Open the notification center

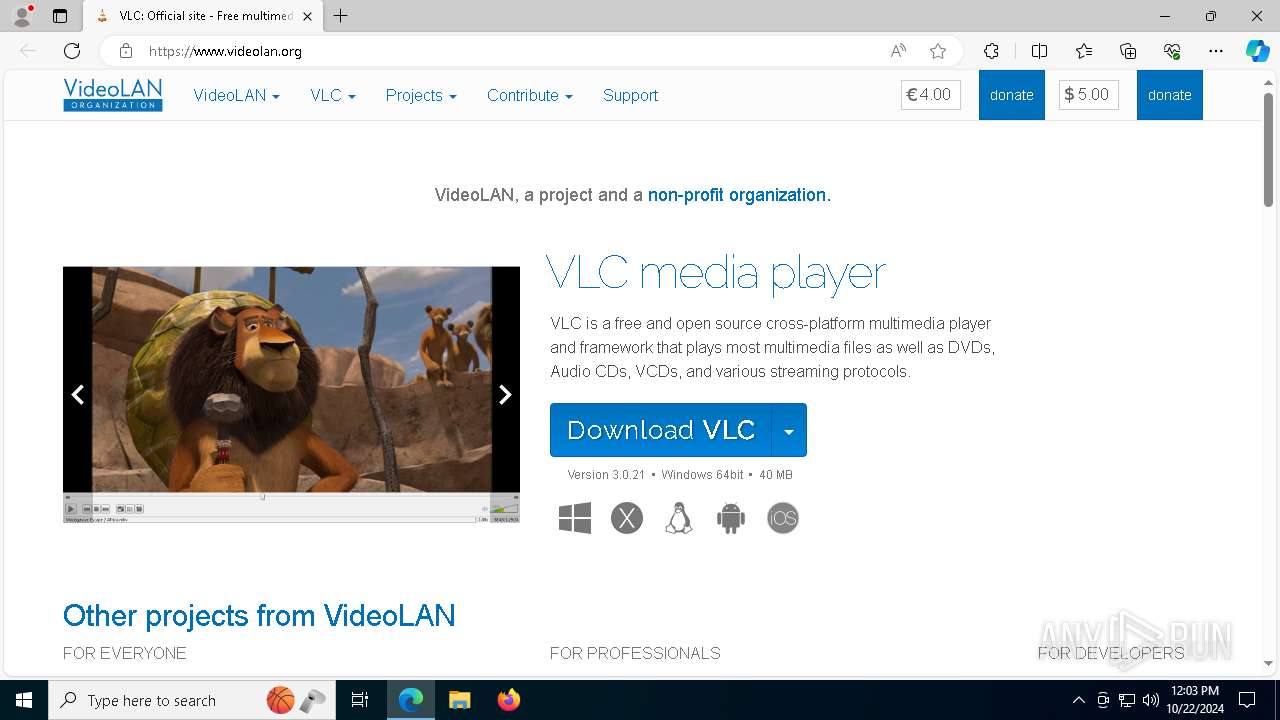click(1247, 700)
